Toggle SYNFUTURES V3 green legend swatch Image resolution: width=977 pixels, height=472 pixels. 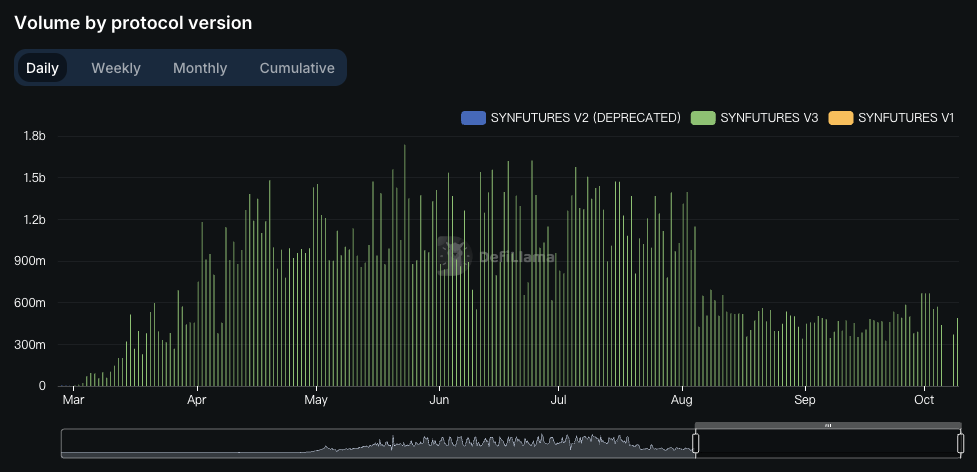703,118
